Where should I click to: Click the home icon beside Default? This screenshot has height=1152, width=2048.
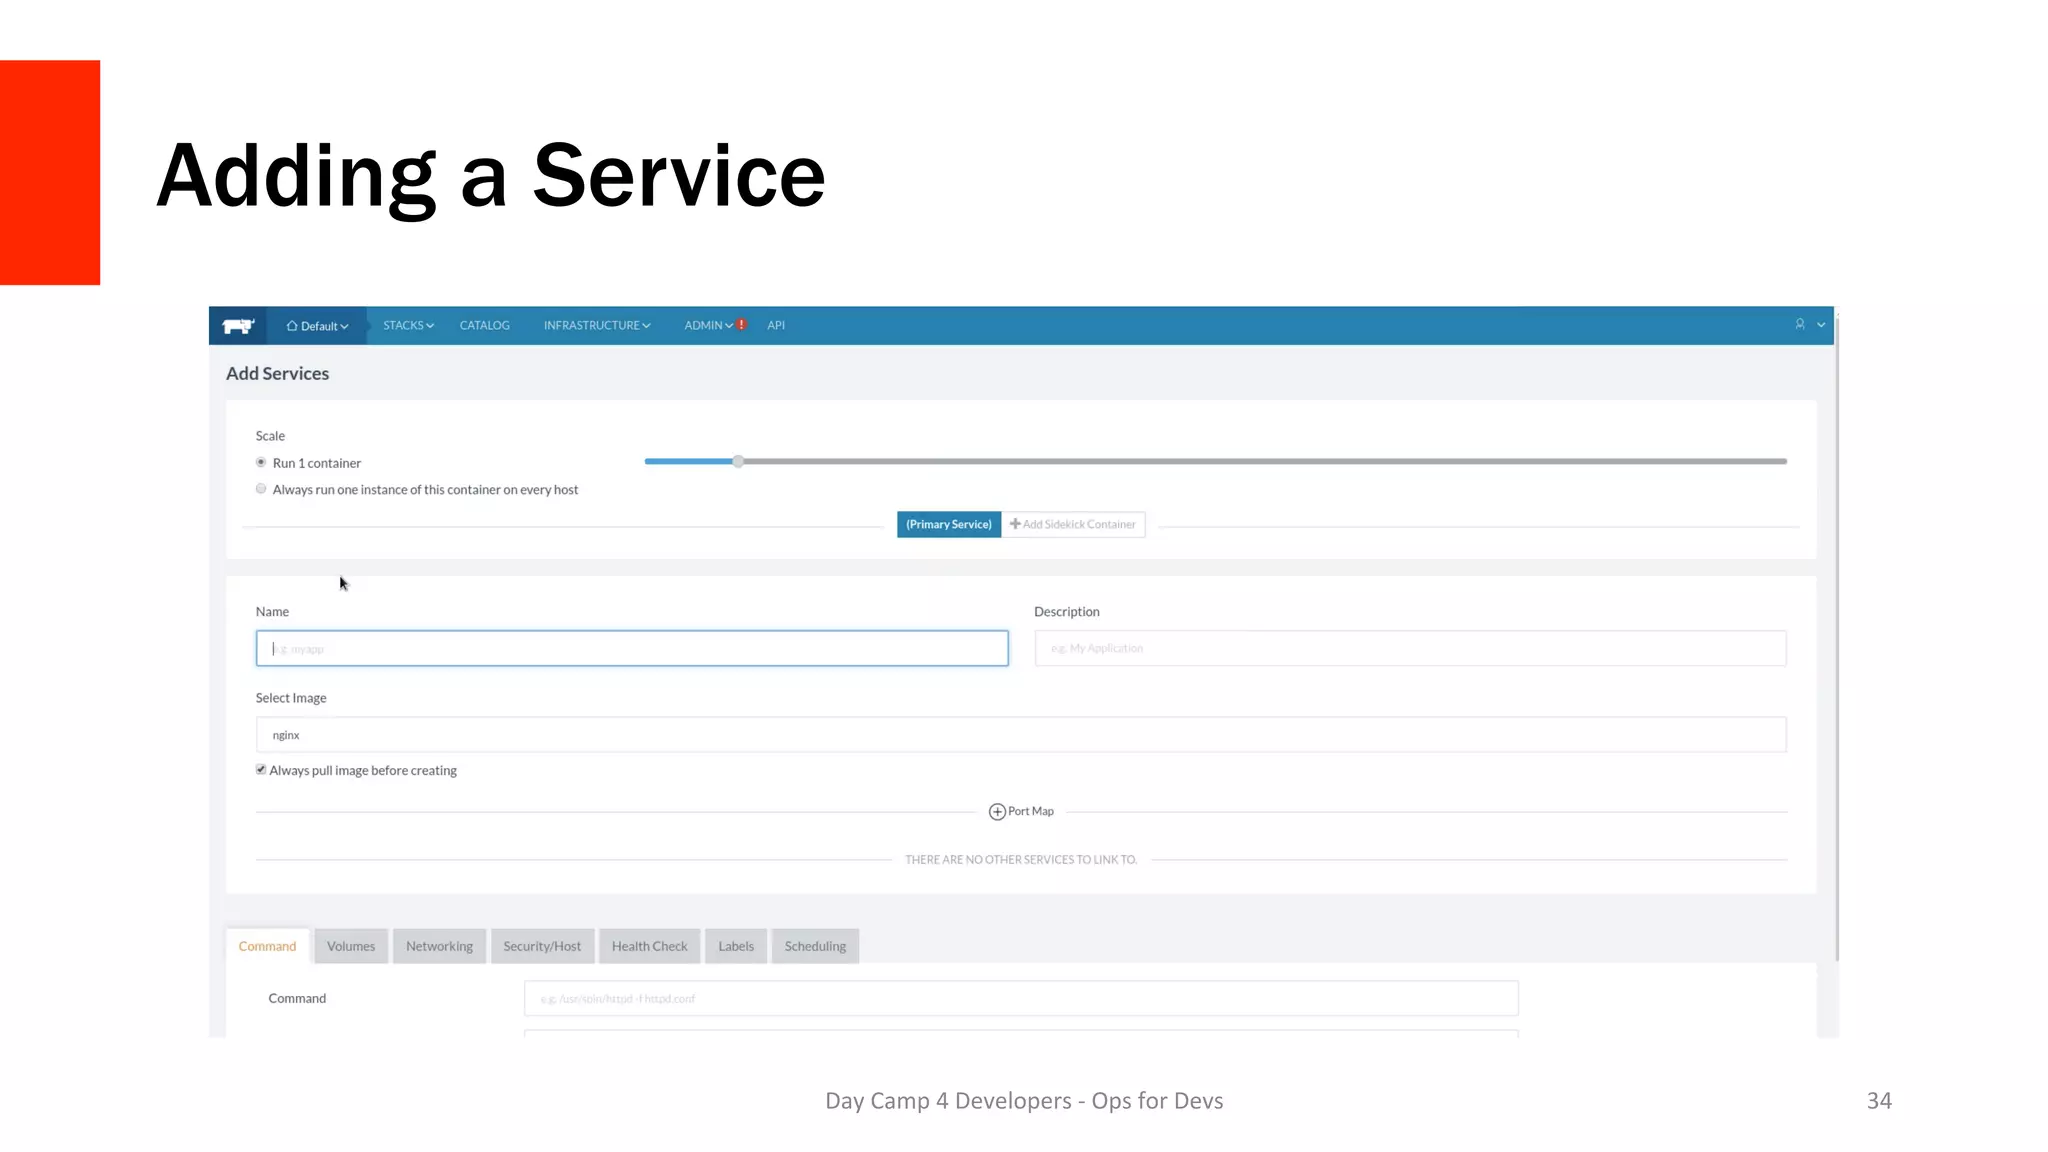[292, 326]
